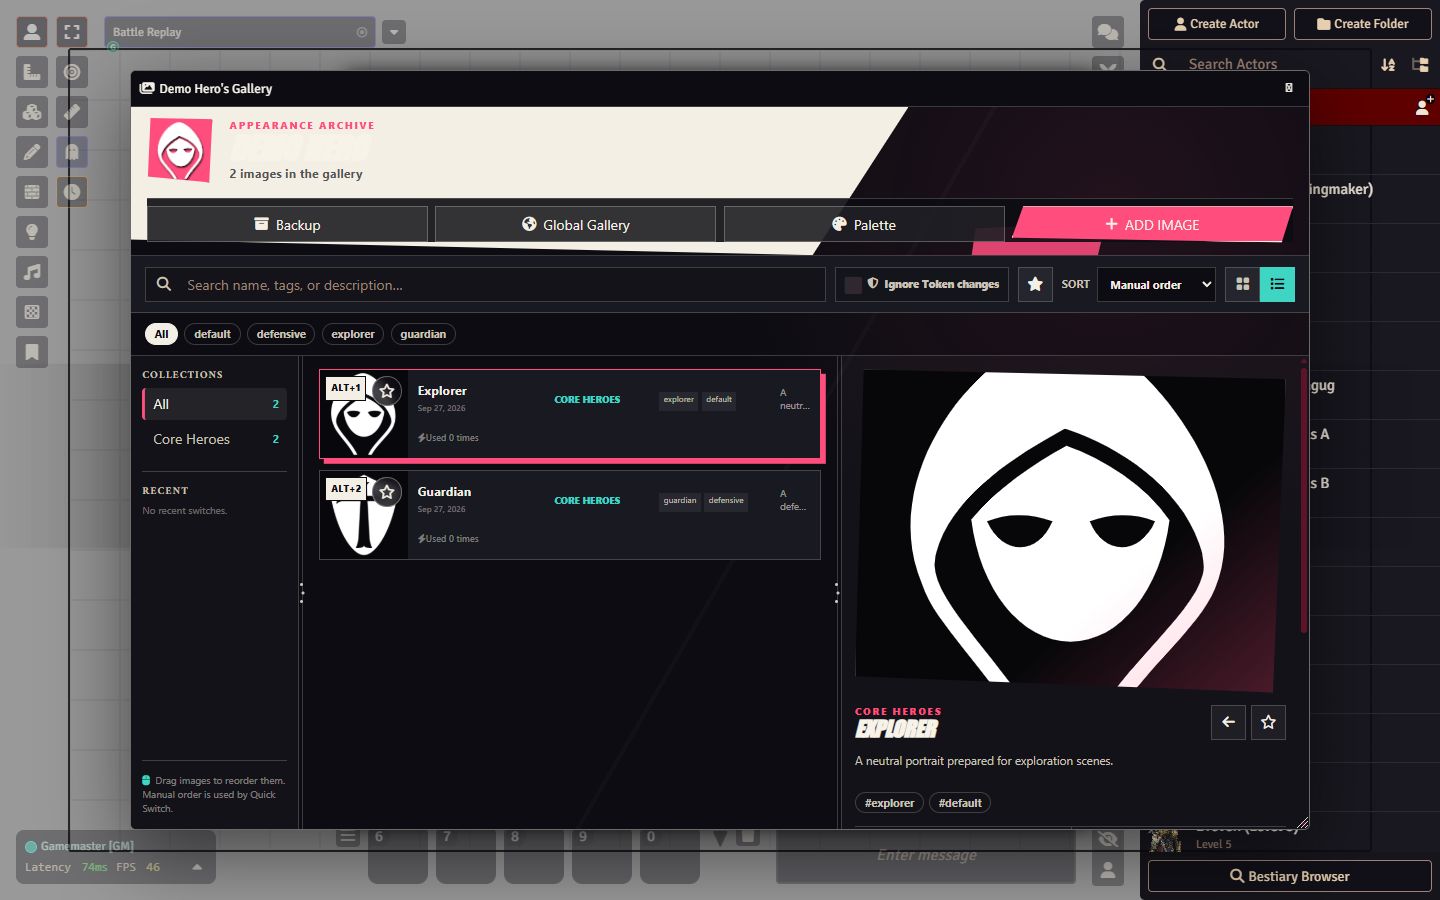Image resolution: width=1440 pixels, height=900 pixels.
Task: Favorite the Guardian image star
Action: tap(387, 492)
